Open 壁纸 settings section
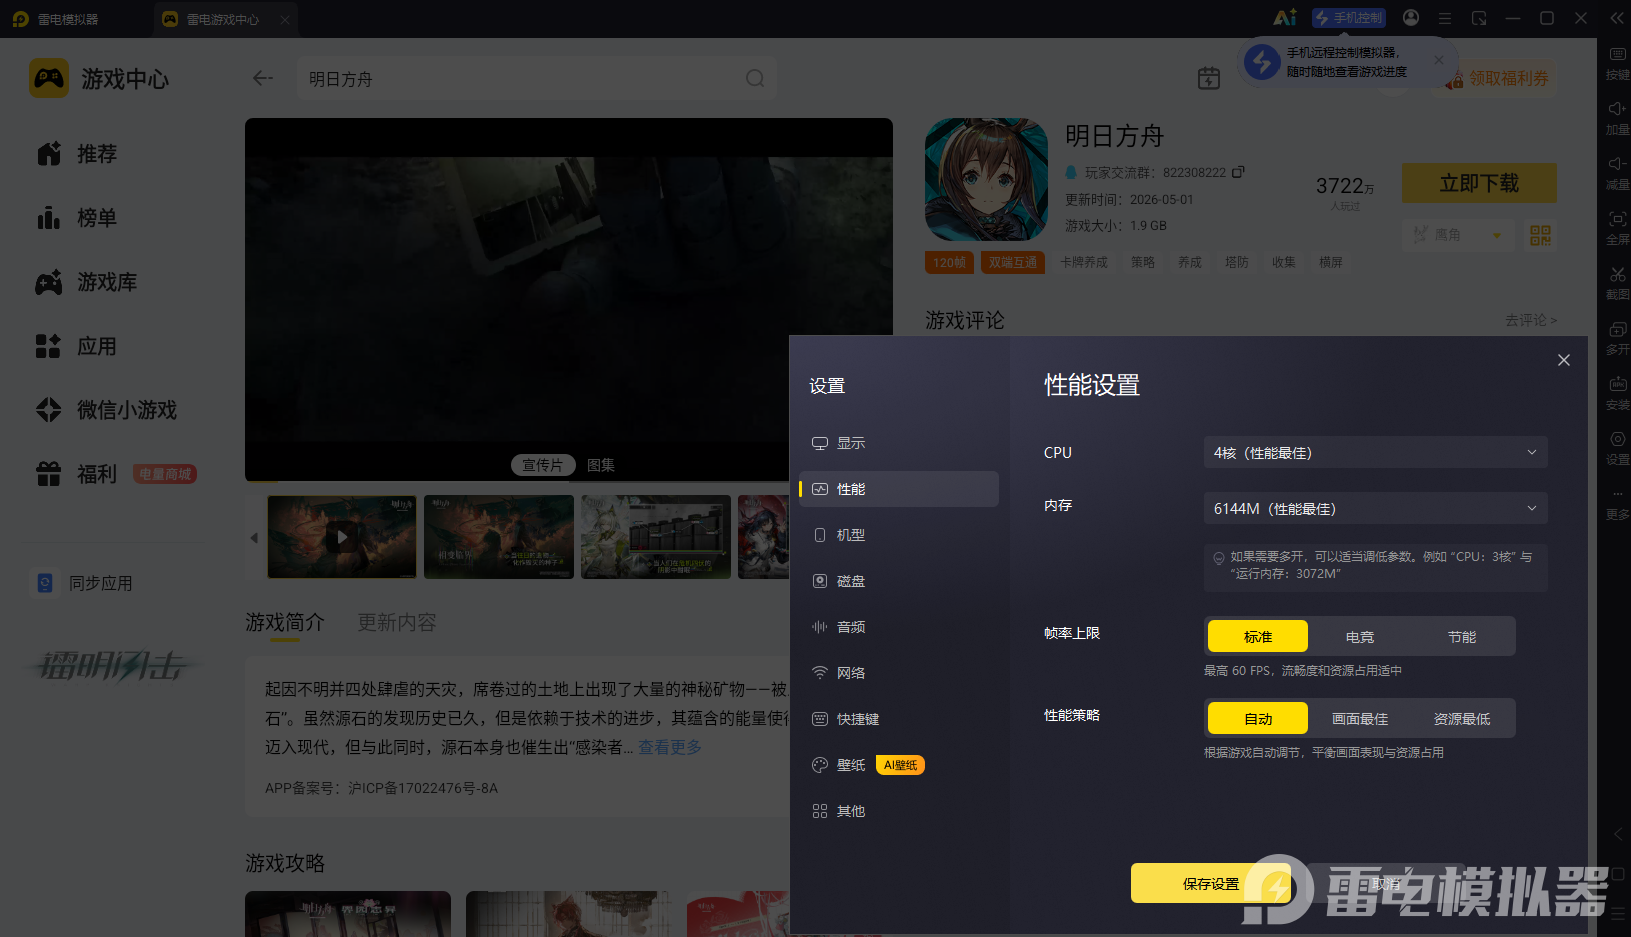 [x=899, y=765]
